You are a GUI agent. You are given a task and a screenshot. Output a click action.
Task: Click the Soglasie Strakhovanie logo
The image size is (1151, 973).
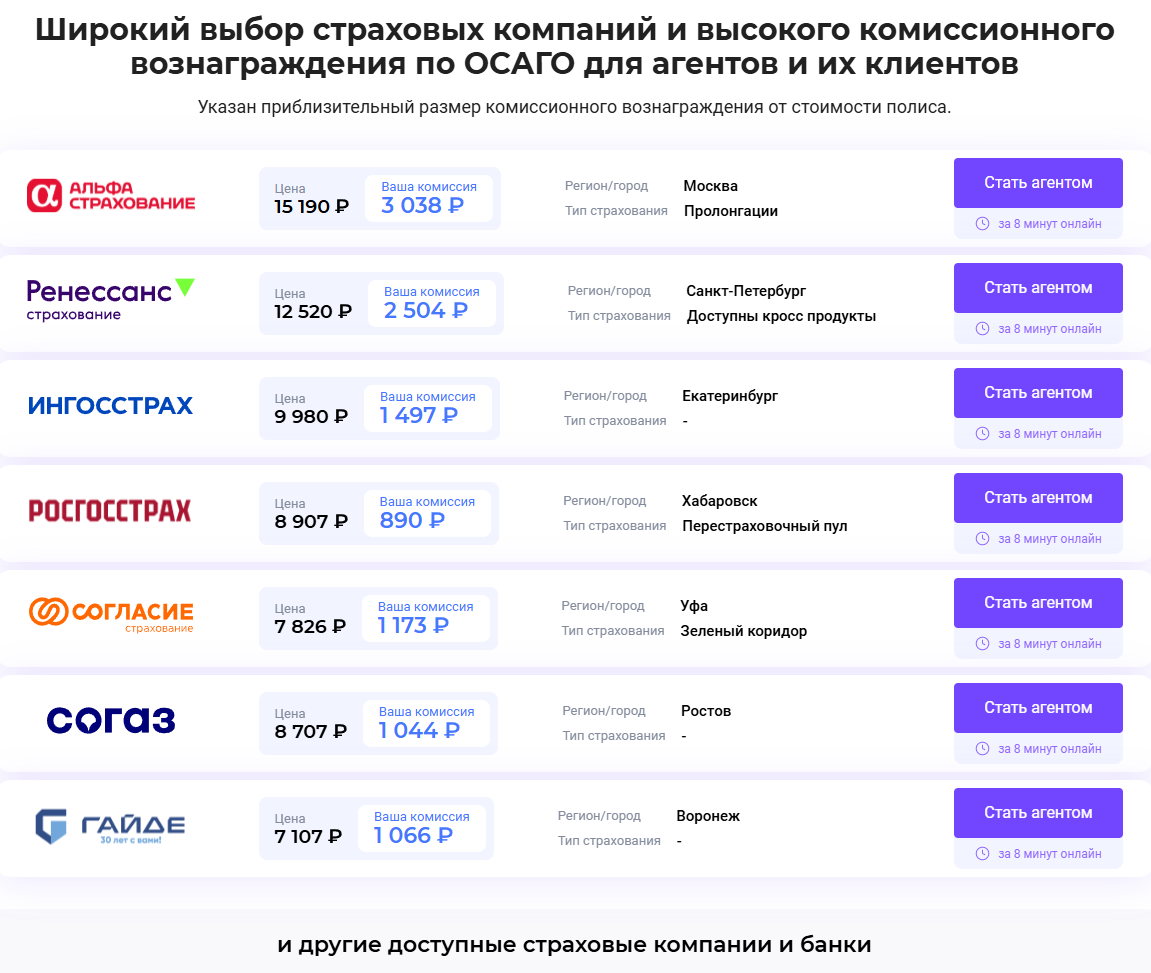coord(111,614)
